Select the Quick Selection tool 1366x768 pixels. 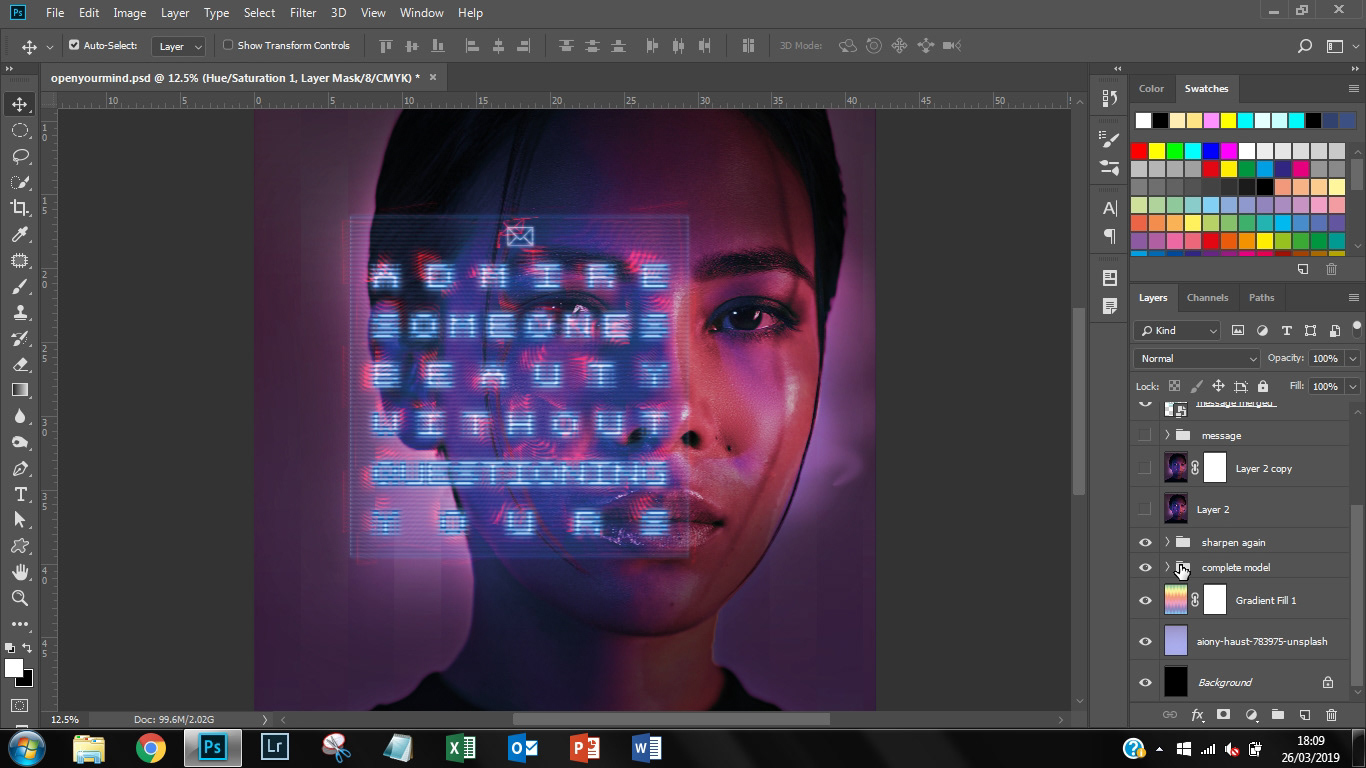pyautogui.click(x=19, y=182)
